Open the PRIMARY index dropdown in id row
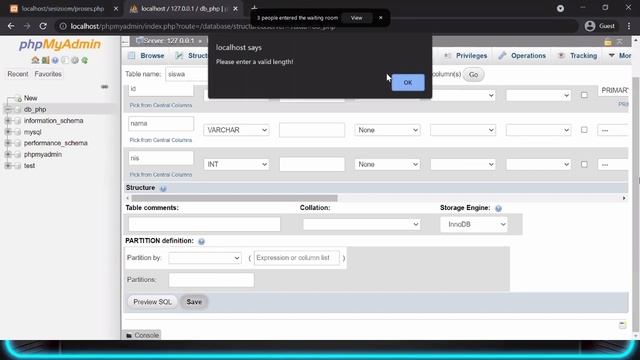Viewport: 640px width, 360px height. [613, 90]
